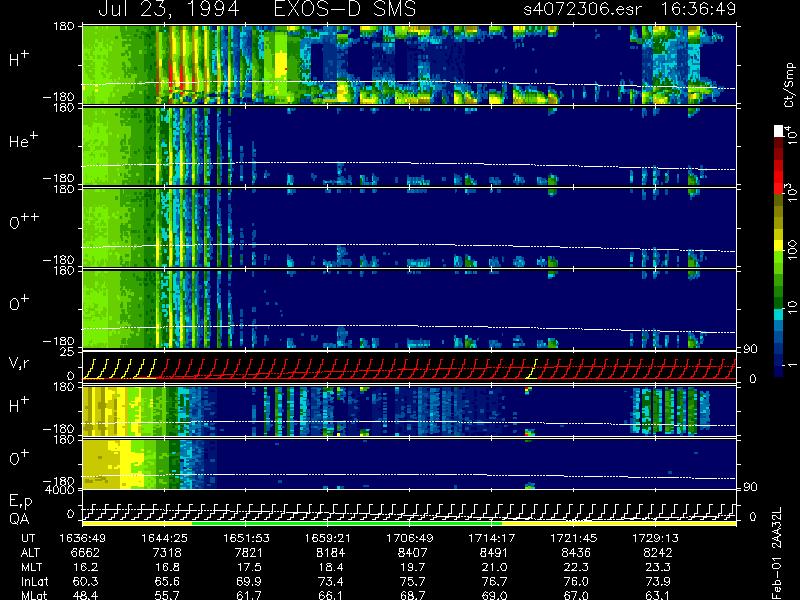The height and width of the screenshot is (600, 800).
Task: Click the filename 's4072306.esr'
Action: (x=582, y=9)
